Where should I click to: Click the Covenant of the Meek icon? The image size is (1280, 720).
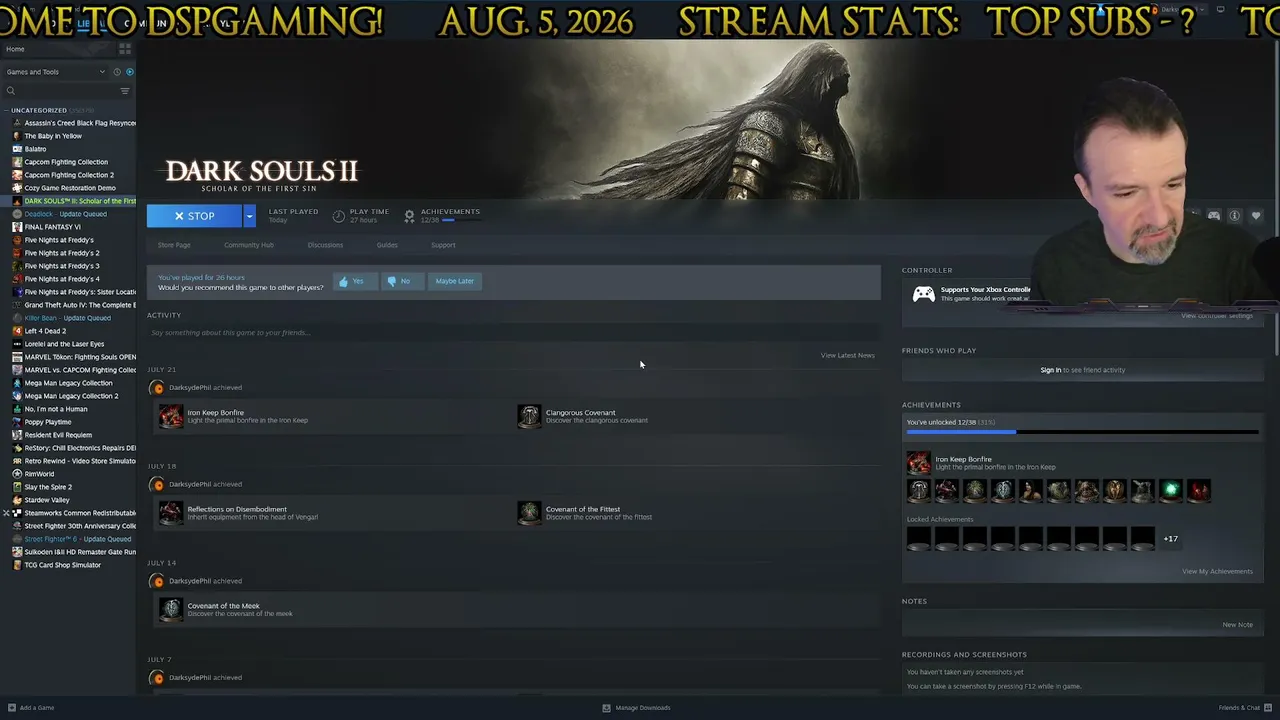point(171,609)
